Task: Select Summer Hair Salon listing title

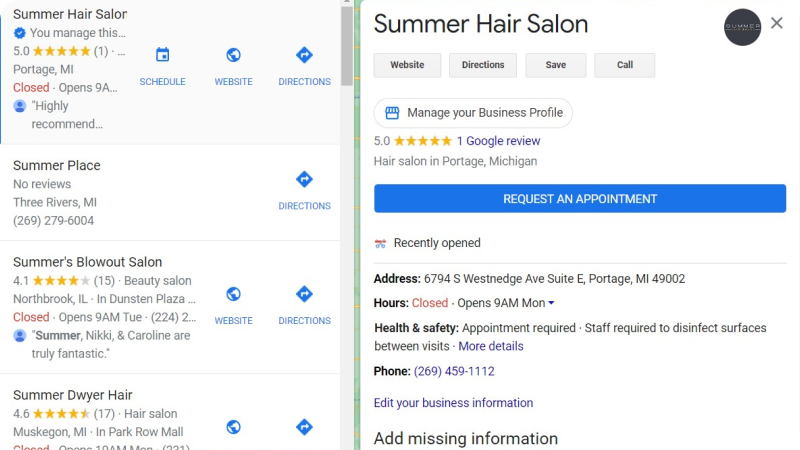Action: click(x=70, y=14)
